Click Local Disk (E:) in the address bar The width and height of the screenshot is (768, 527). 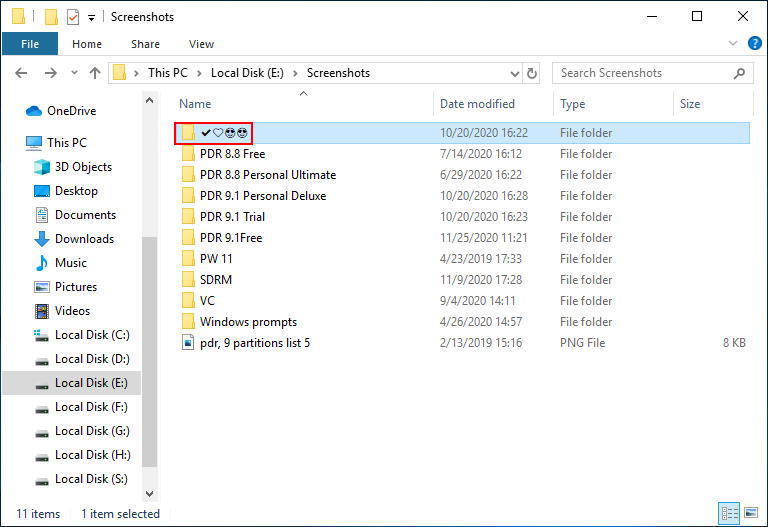point(247,73)
